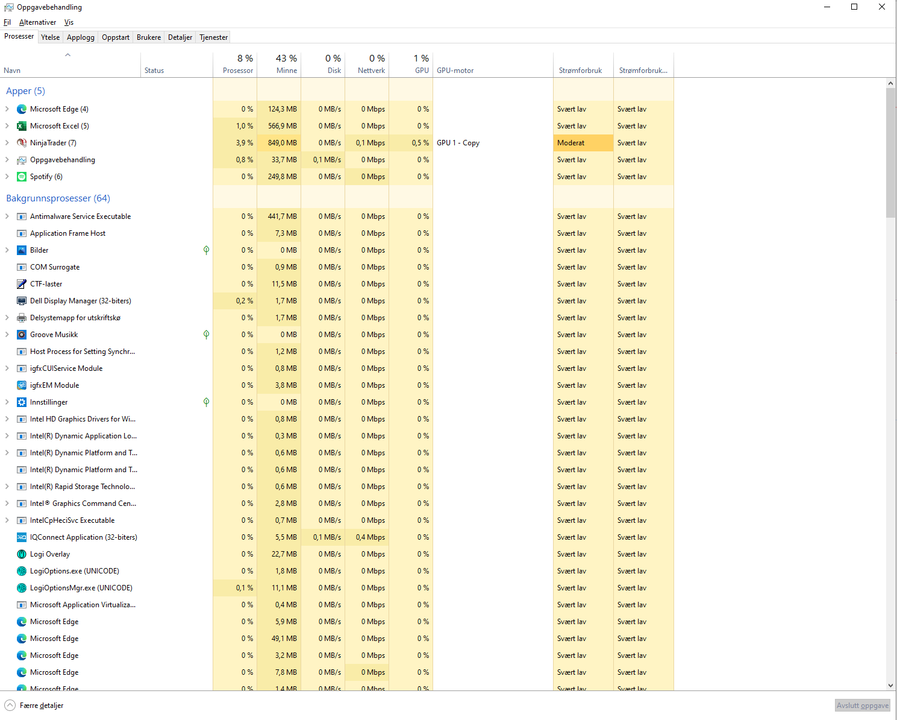Screen dimensions: 897x720
Task: Click the Spotify app icon
Action: pyautogui.click(x=22, y=177)
